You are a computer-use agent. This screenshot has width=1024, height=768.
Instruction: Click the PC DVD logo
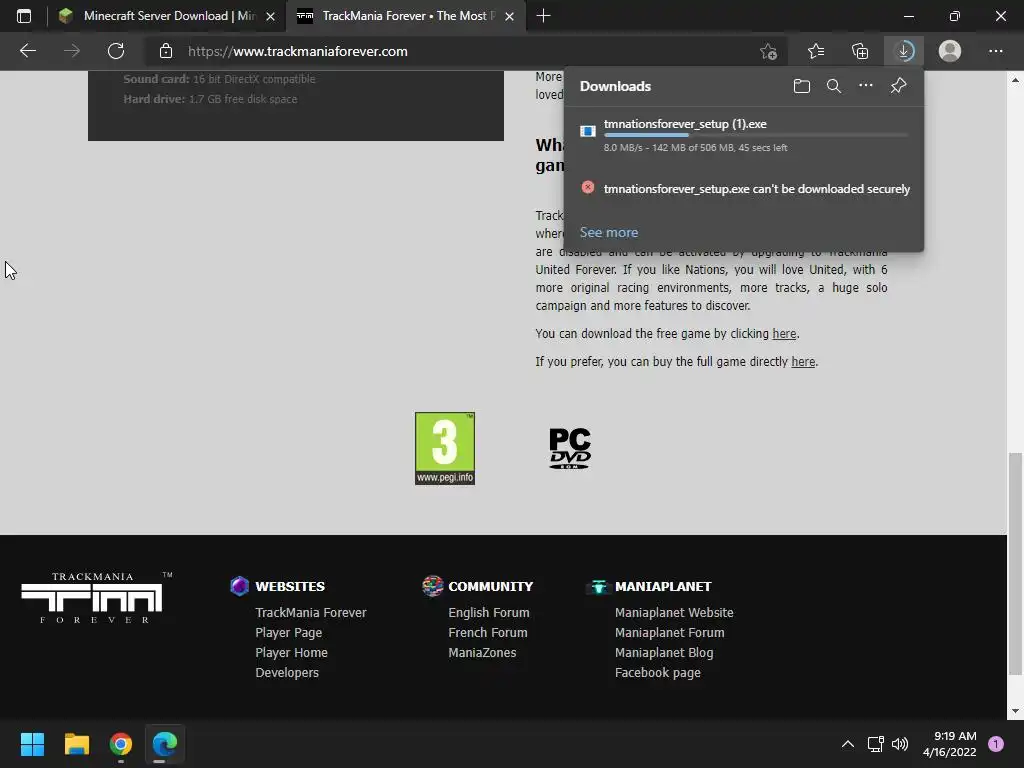(569, 448)
